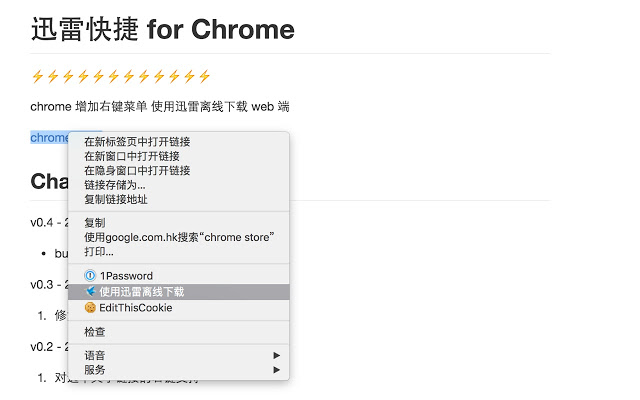Screen dimensions: 640x400
Task: Choose 在新窗口中打开链接 from context menu
Action: pos(179,156)
